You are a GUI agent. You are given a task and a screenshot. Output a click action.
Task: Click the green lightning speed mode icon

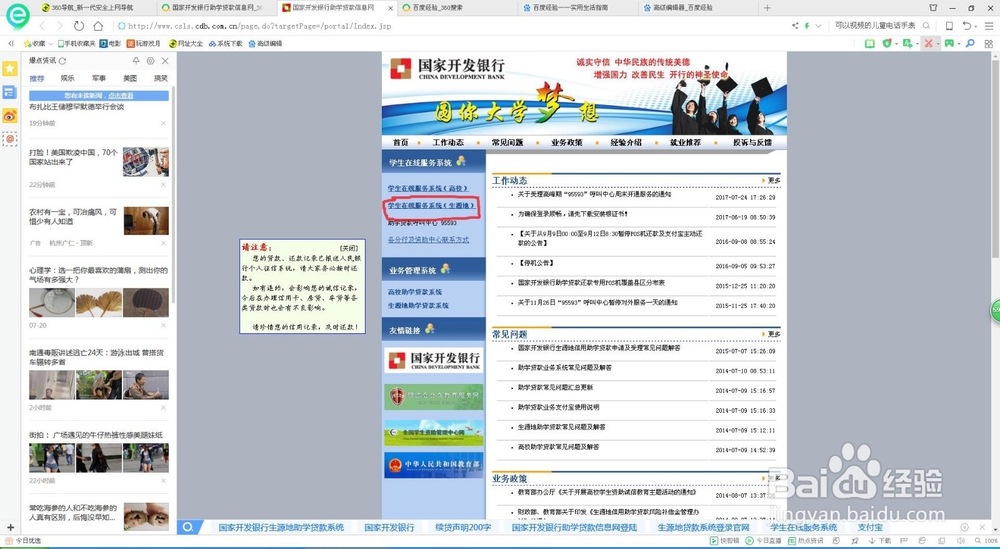point(807,26)
